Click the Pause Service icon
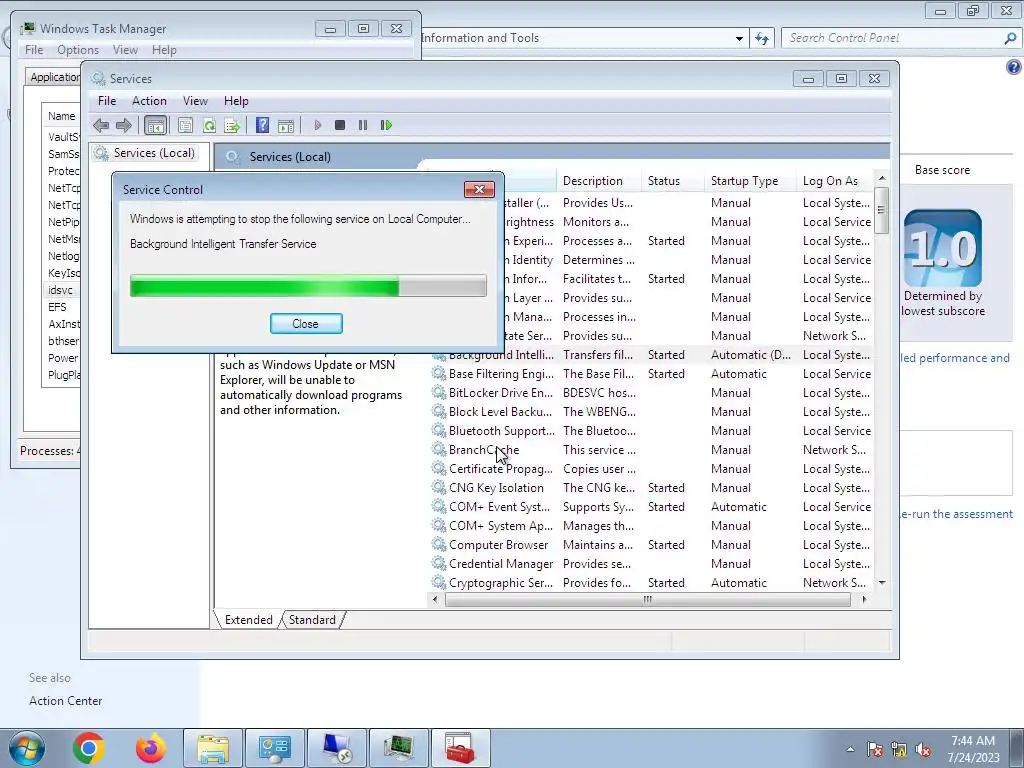Screen dimensions: 1024x768 [362, 125]
